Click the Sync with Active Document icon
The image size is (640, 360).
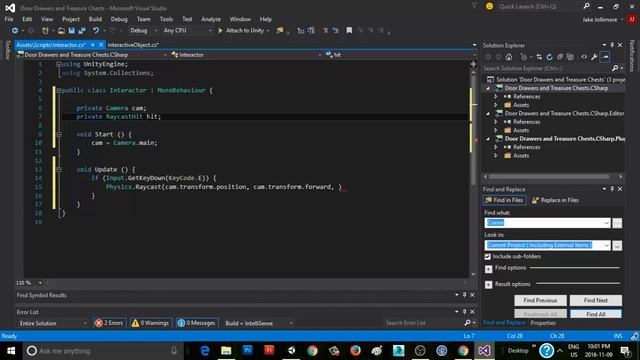(539, 57)
